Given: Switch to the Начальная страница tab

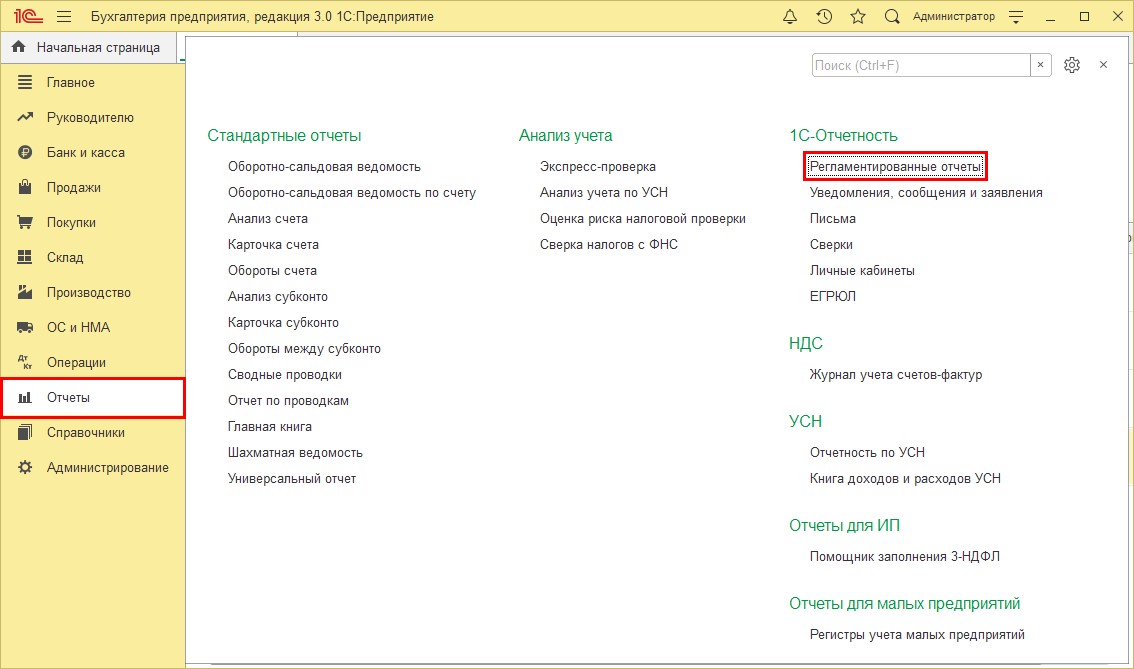Looking at the screenshot, I should 89,48.
